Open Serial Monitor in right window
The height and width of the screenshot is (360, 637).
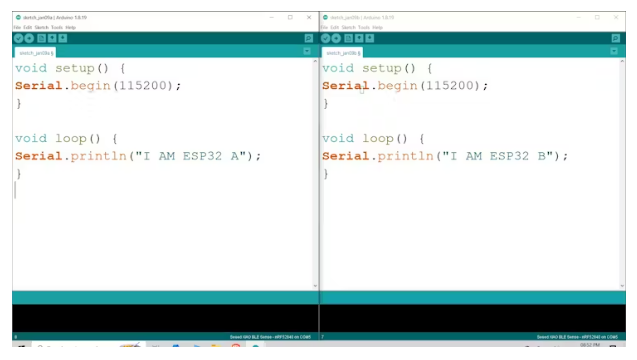point(616,39)
